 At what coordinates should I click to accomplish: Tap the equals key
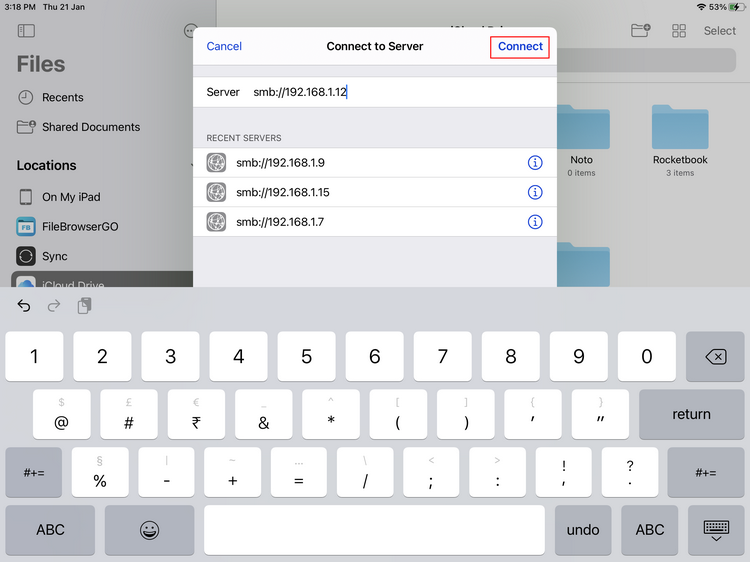(x=299, y=473)
